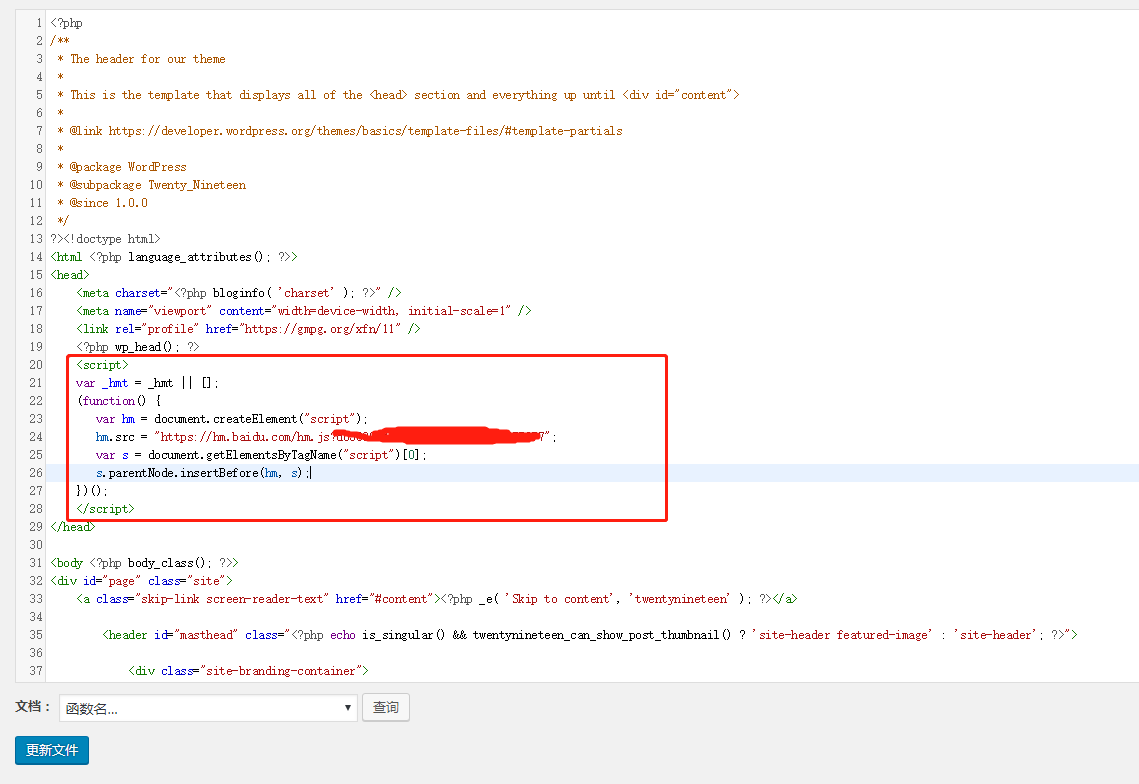Click the meta viewport line
The height and width of the screenshot is (784, 1139).
pyautogui.click(x=304, y=311)
